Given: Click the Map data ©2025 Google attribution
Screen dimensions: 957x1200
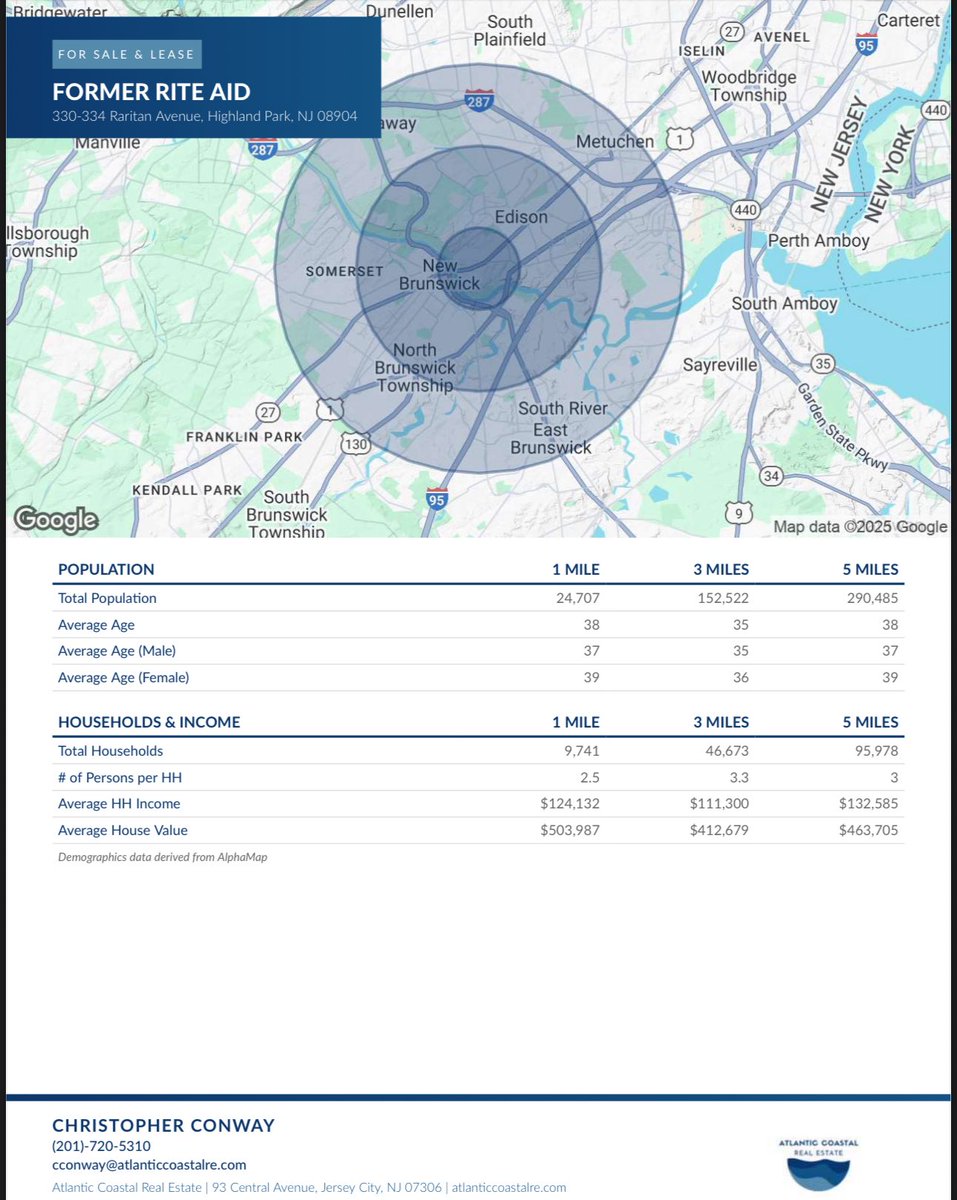Looking at the screenshot, I should (x=860, y=527).
